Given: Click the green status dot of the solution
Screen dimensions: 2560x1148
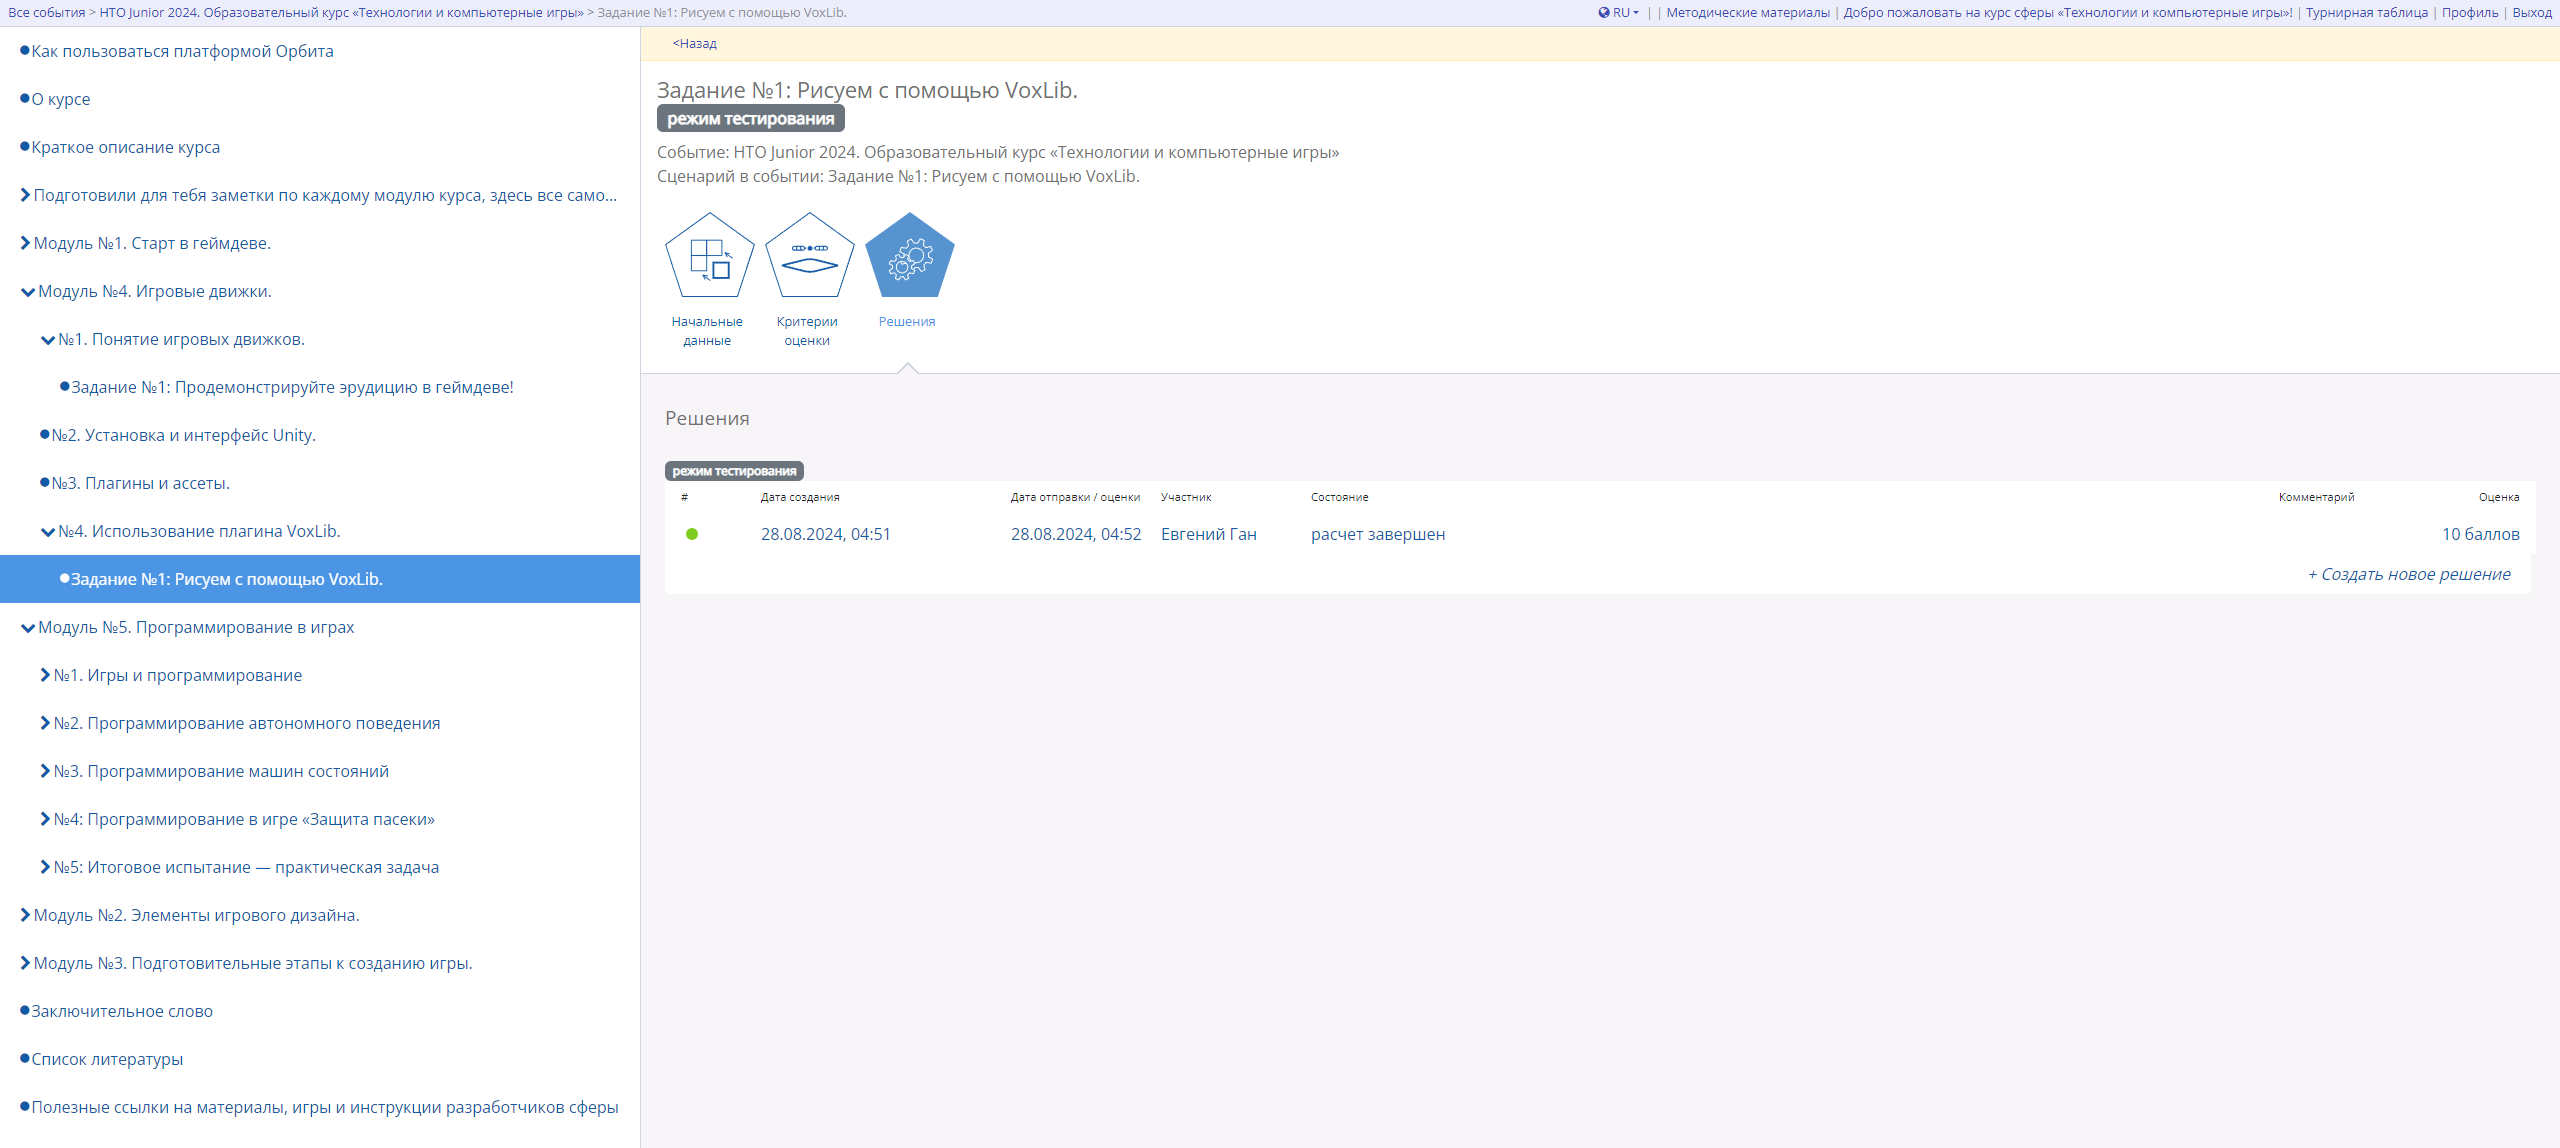Looking at the screenshot, I should coord(692,534).
